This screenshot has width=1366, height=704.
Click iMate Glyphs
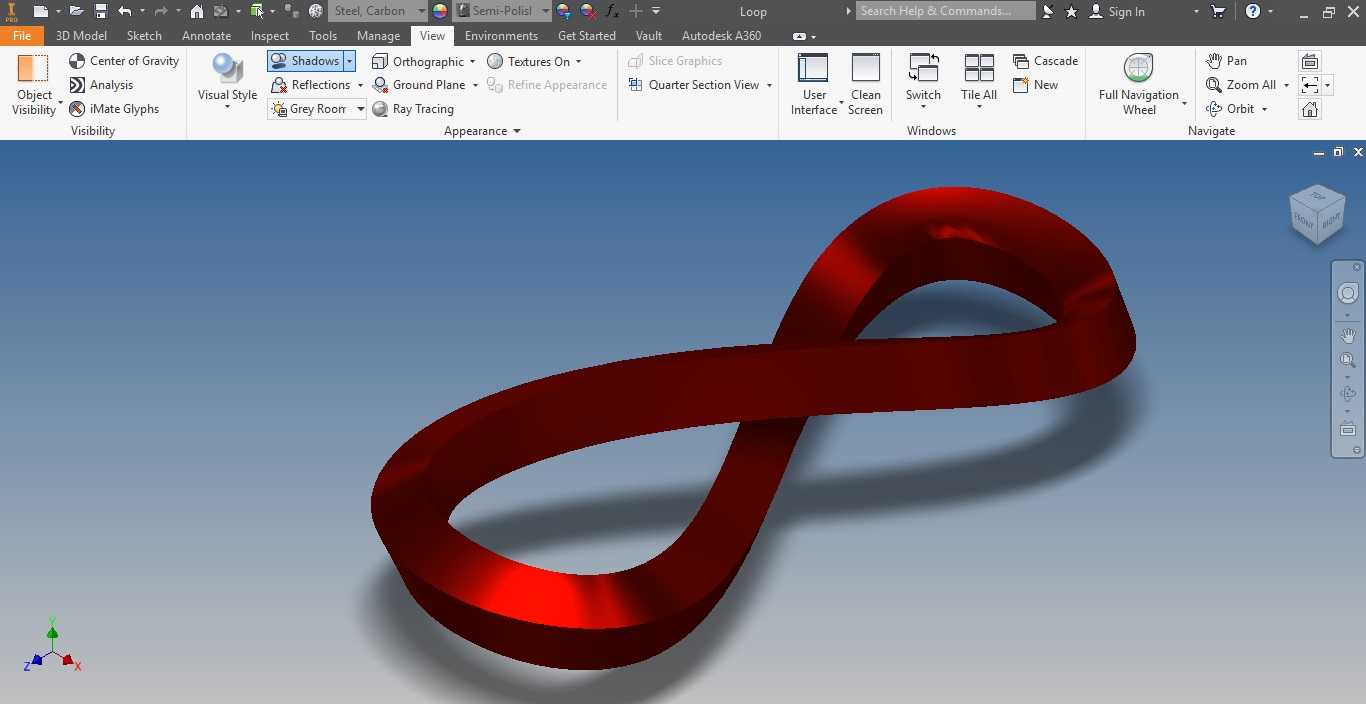[x=114, y=109]
